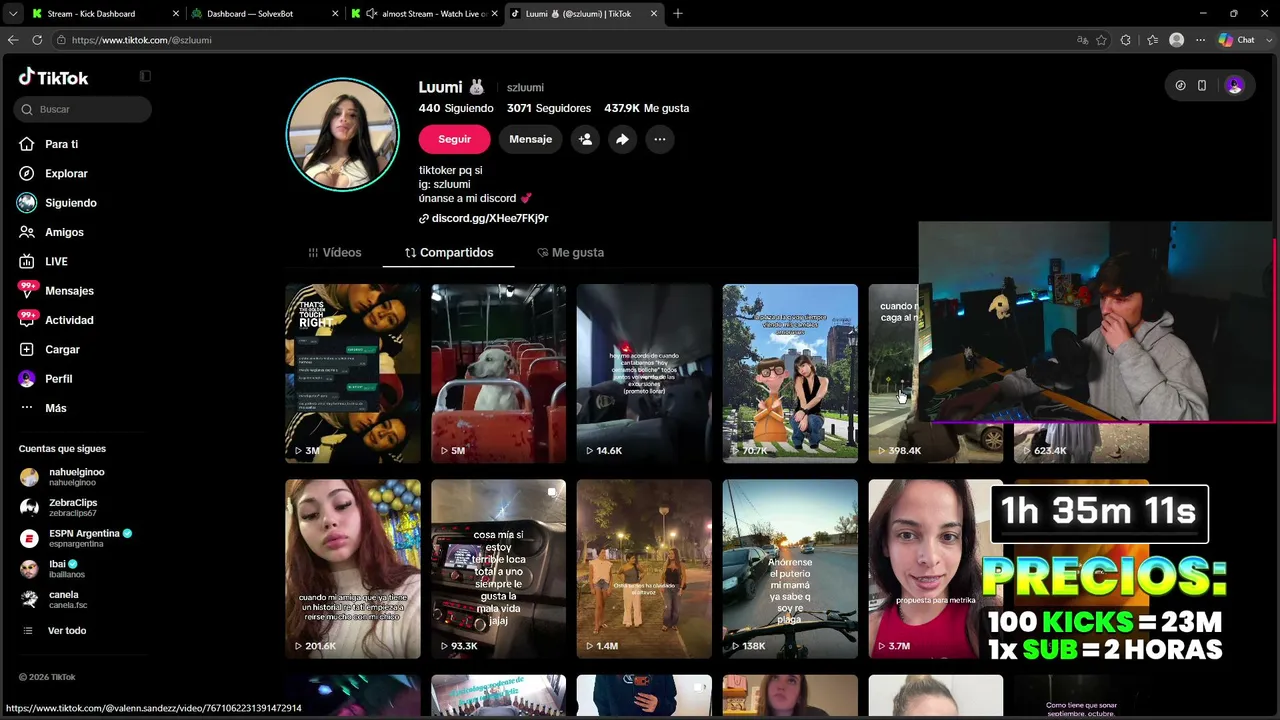The width and height of the screenshot is (1280, 720).
Task: Follow Luumi with the Seguir button
Action: (454, 139)
